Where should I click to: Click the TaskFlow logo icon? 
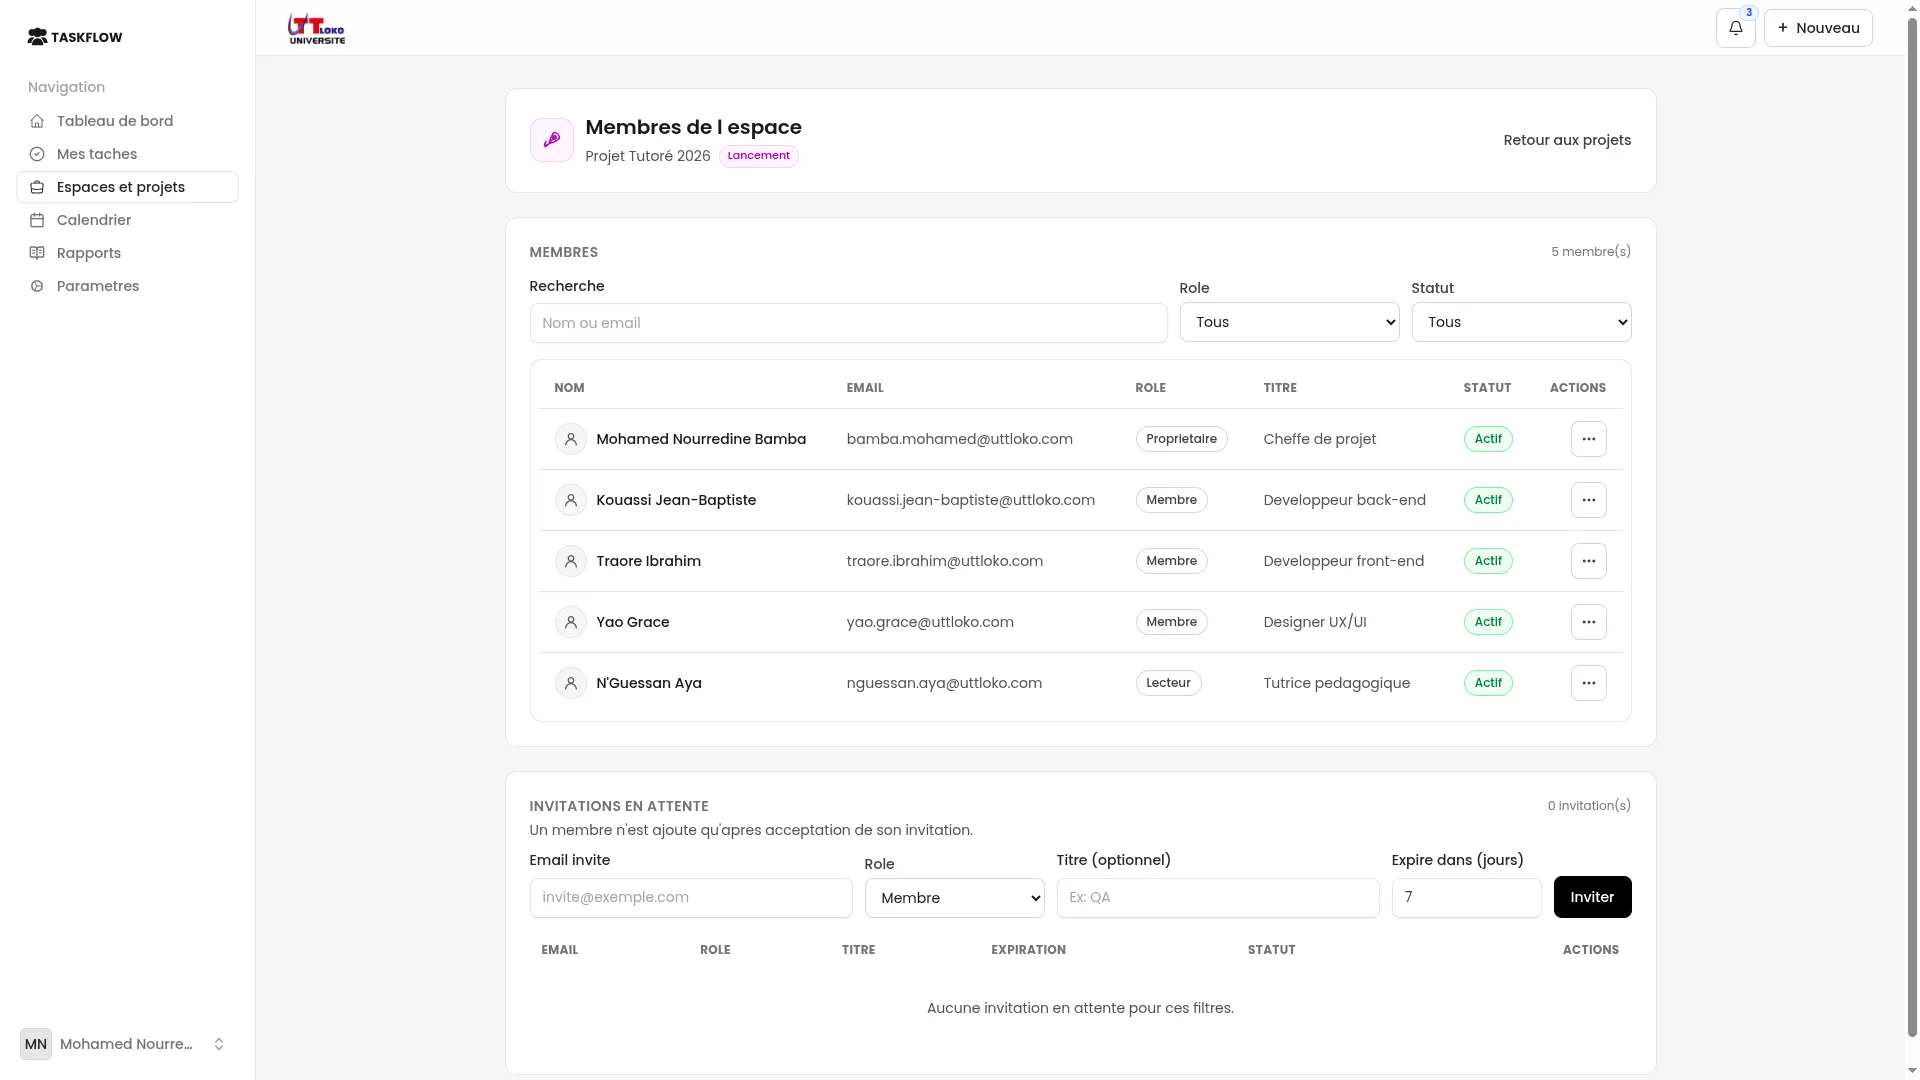[37, 37]
